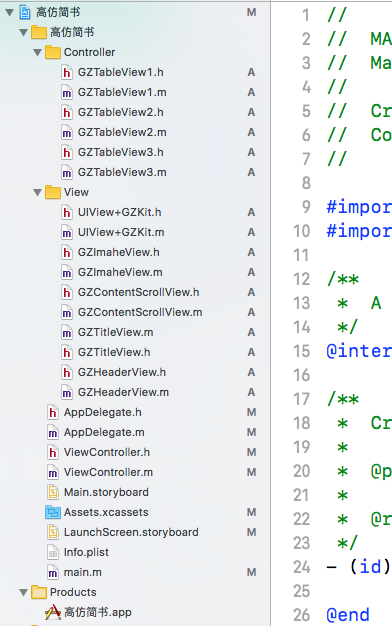
Task: Collapse the Controller folder triangle
Action: (38, 52)
